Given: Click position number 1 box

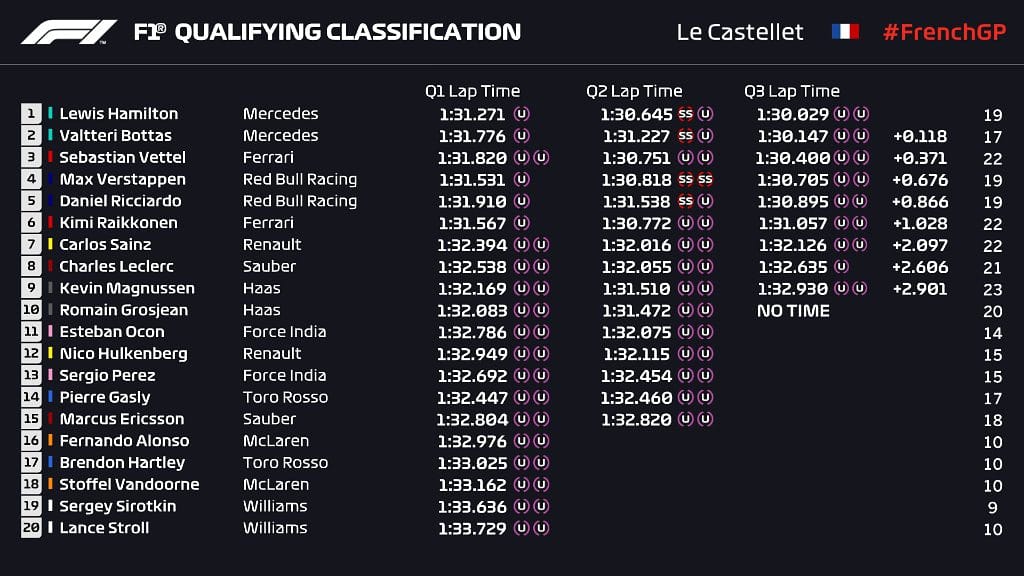Looking at the screenshot, I should click(x=31, y=114).
